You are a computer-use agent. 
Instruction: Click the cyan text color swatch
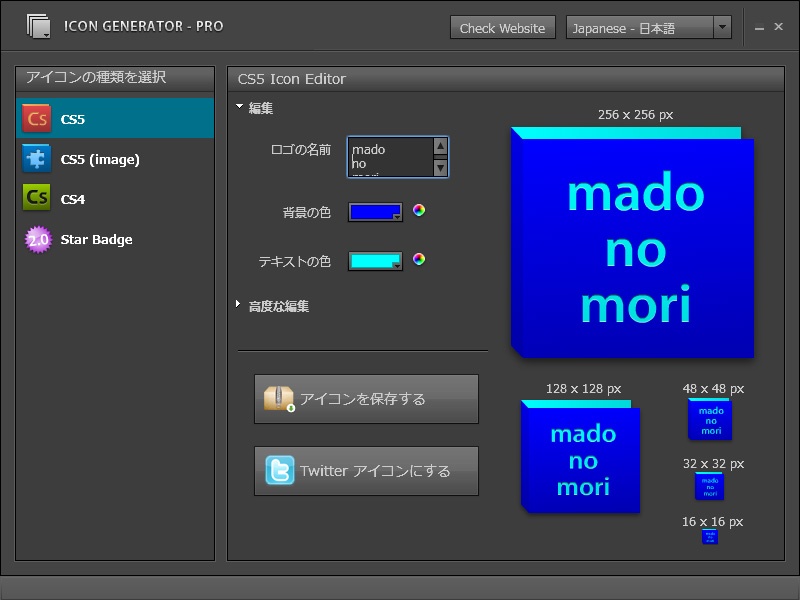point(375,259)
